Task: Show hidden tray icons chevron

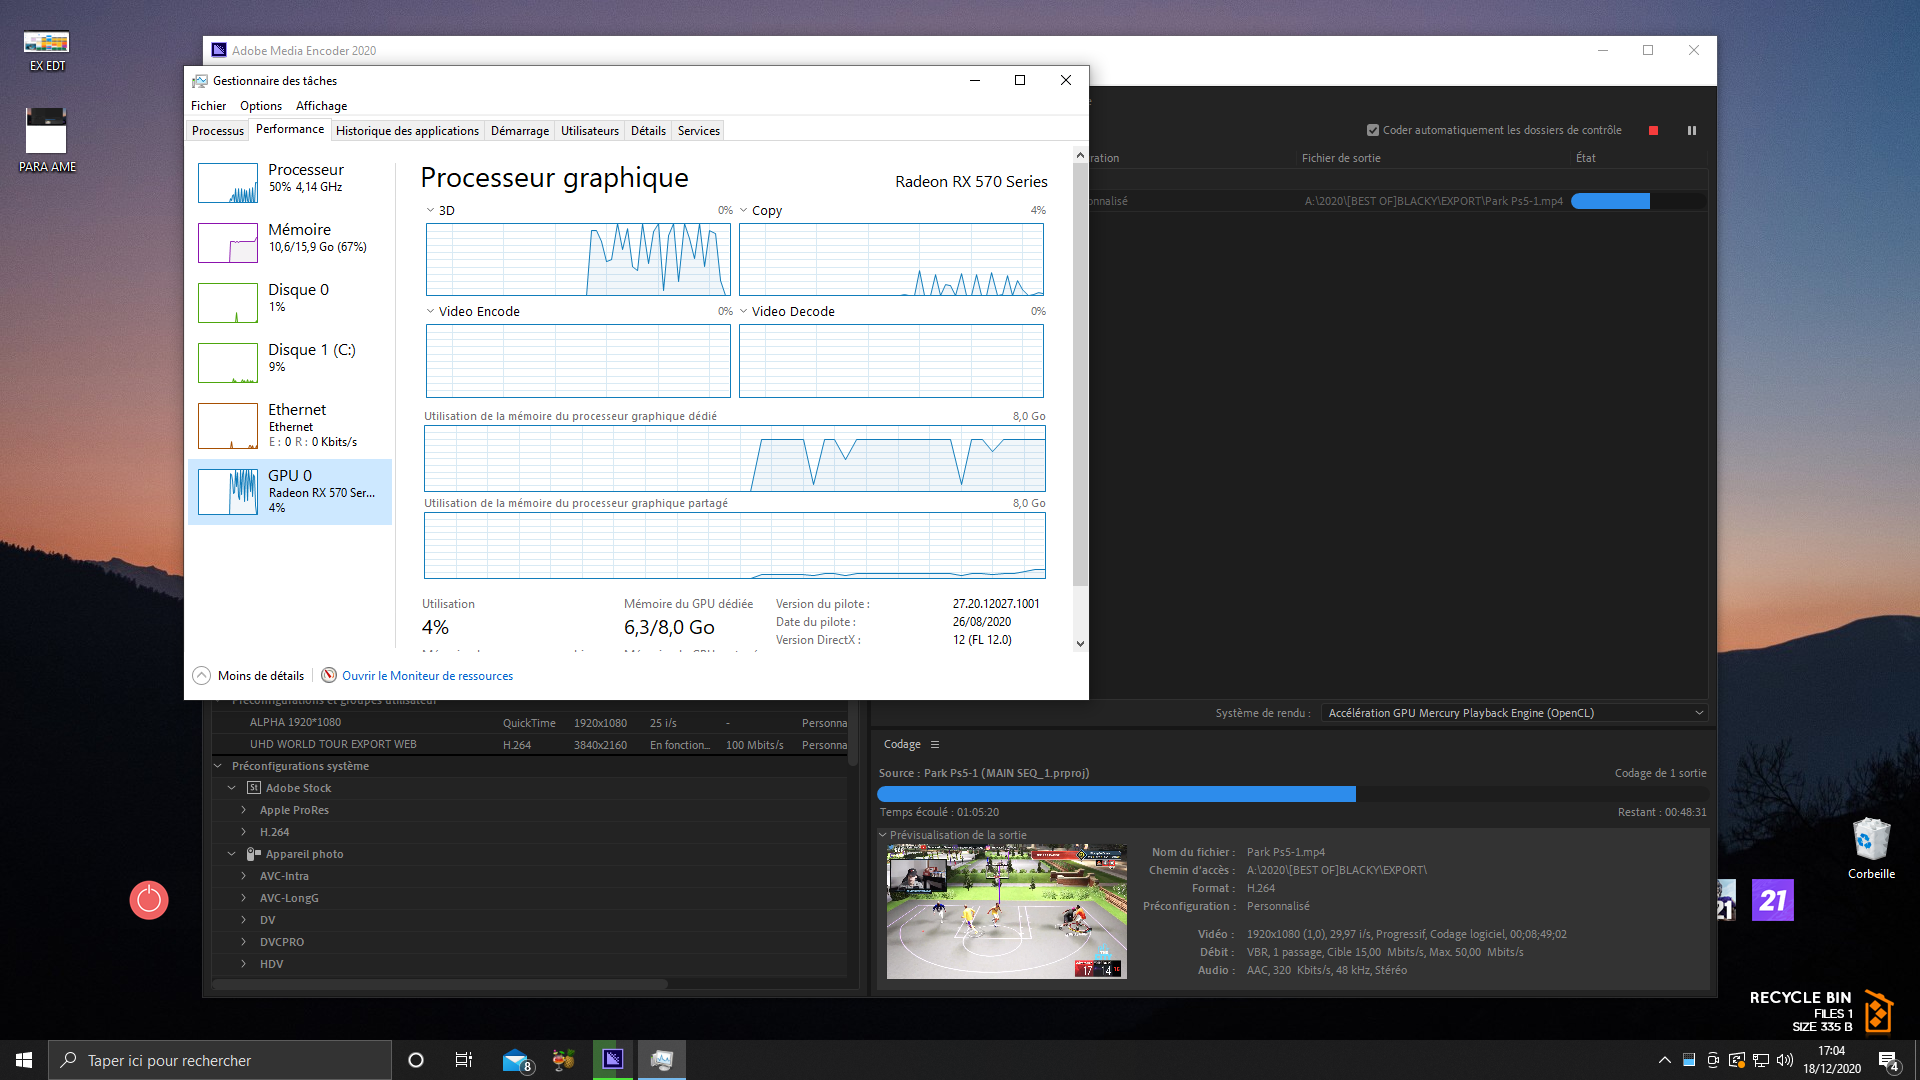Action: tap(1664, 1060)
